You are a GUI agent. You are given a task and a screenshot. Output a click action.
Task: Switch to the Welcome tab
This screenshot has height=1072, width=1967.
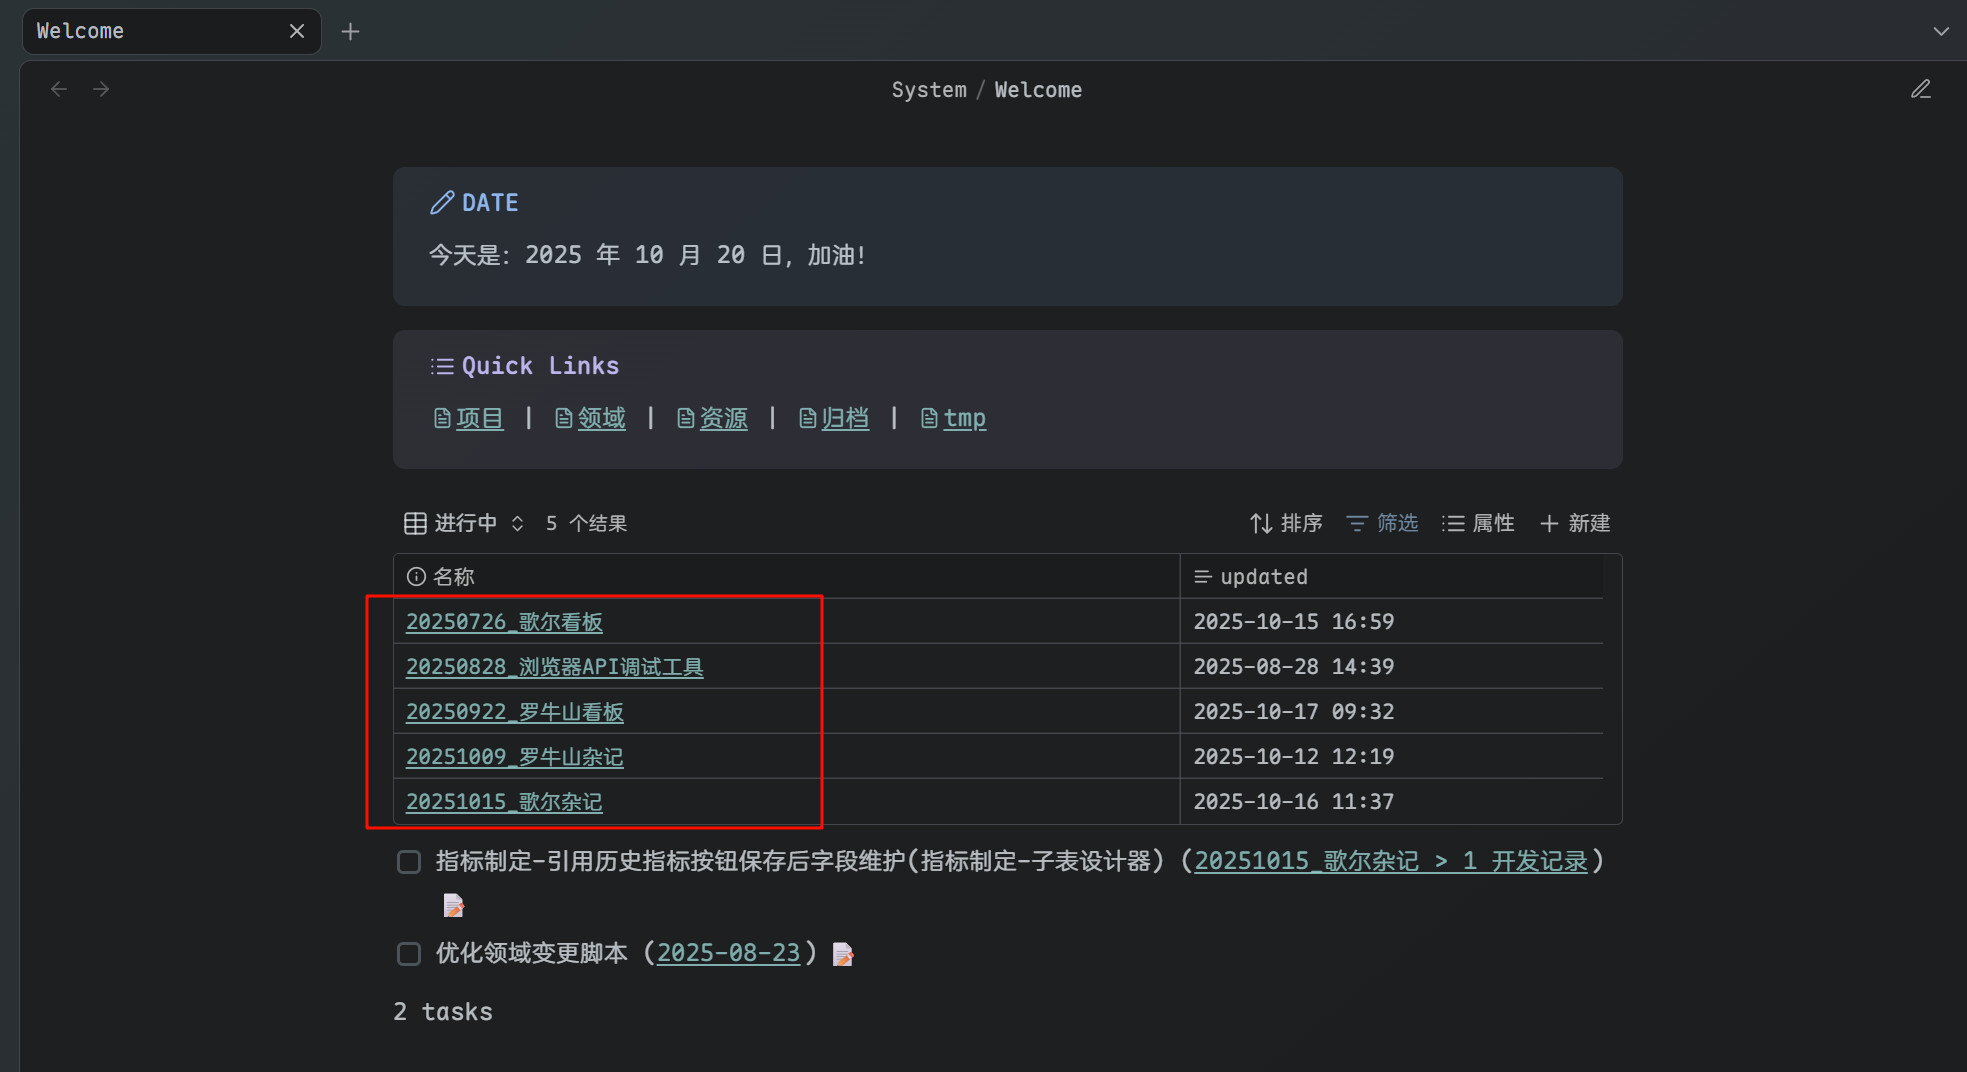pos(150,32)
